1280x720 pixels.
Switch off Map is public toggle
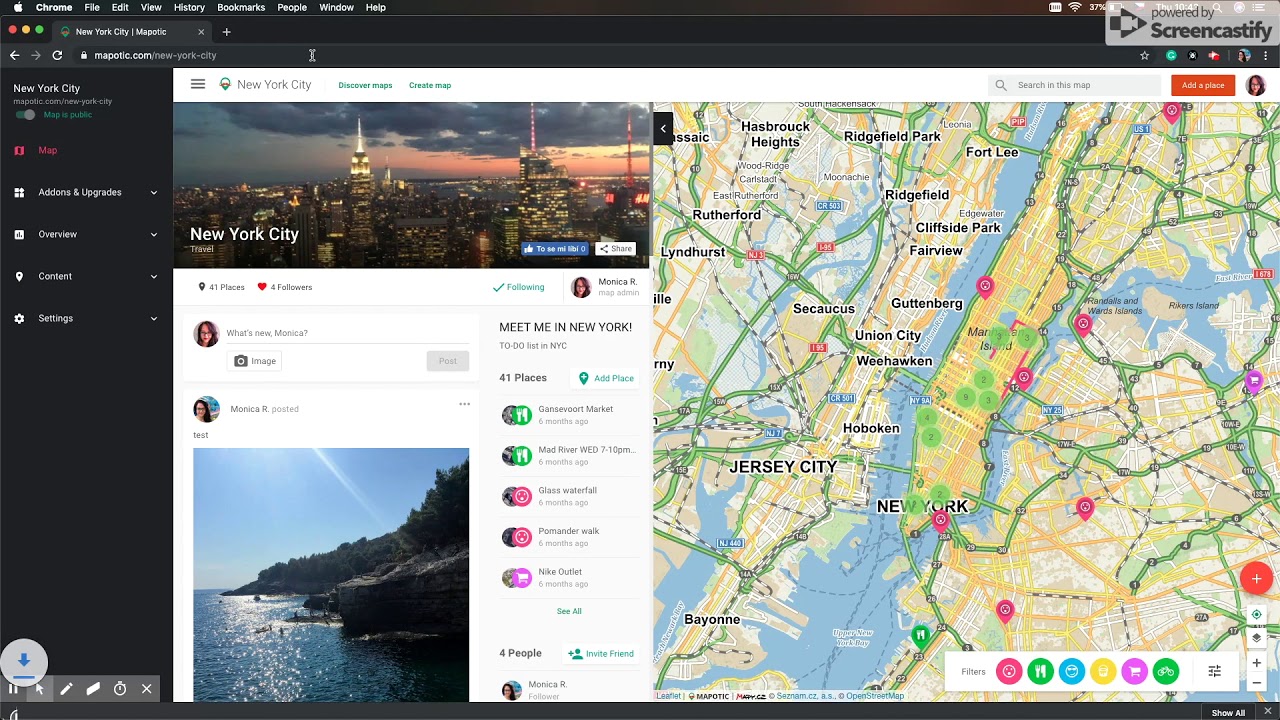coord(26,115)
